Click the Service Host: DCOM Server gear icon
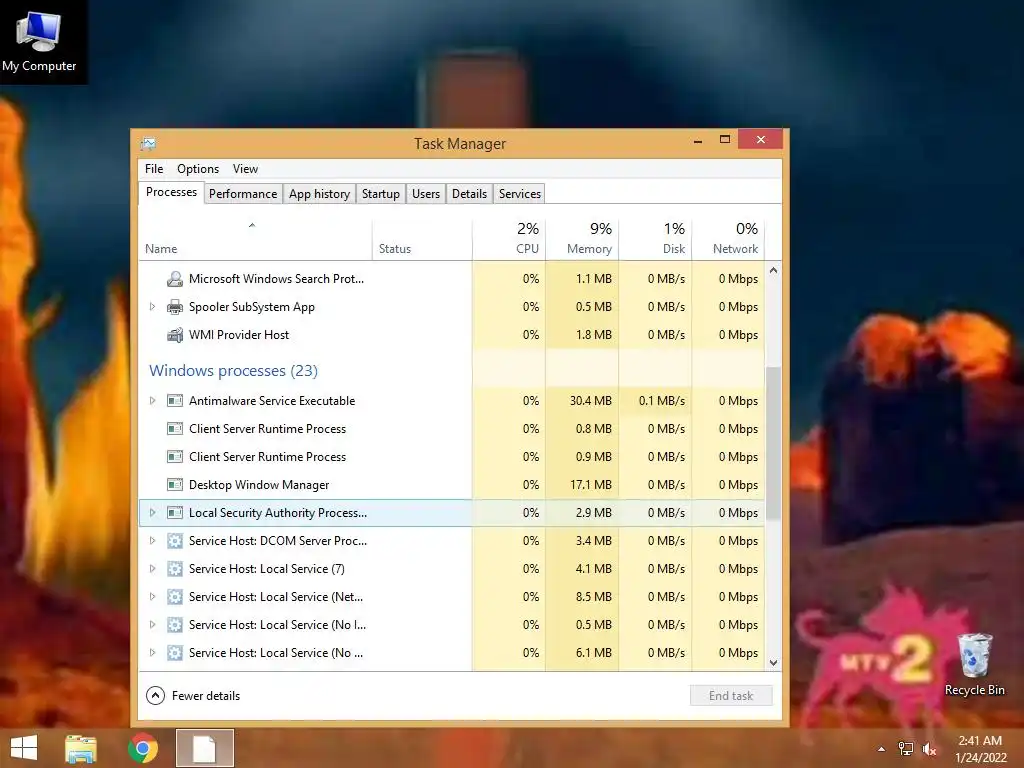The width and height of the screenshot is (1024, 768). [x=174, y=541]
